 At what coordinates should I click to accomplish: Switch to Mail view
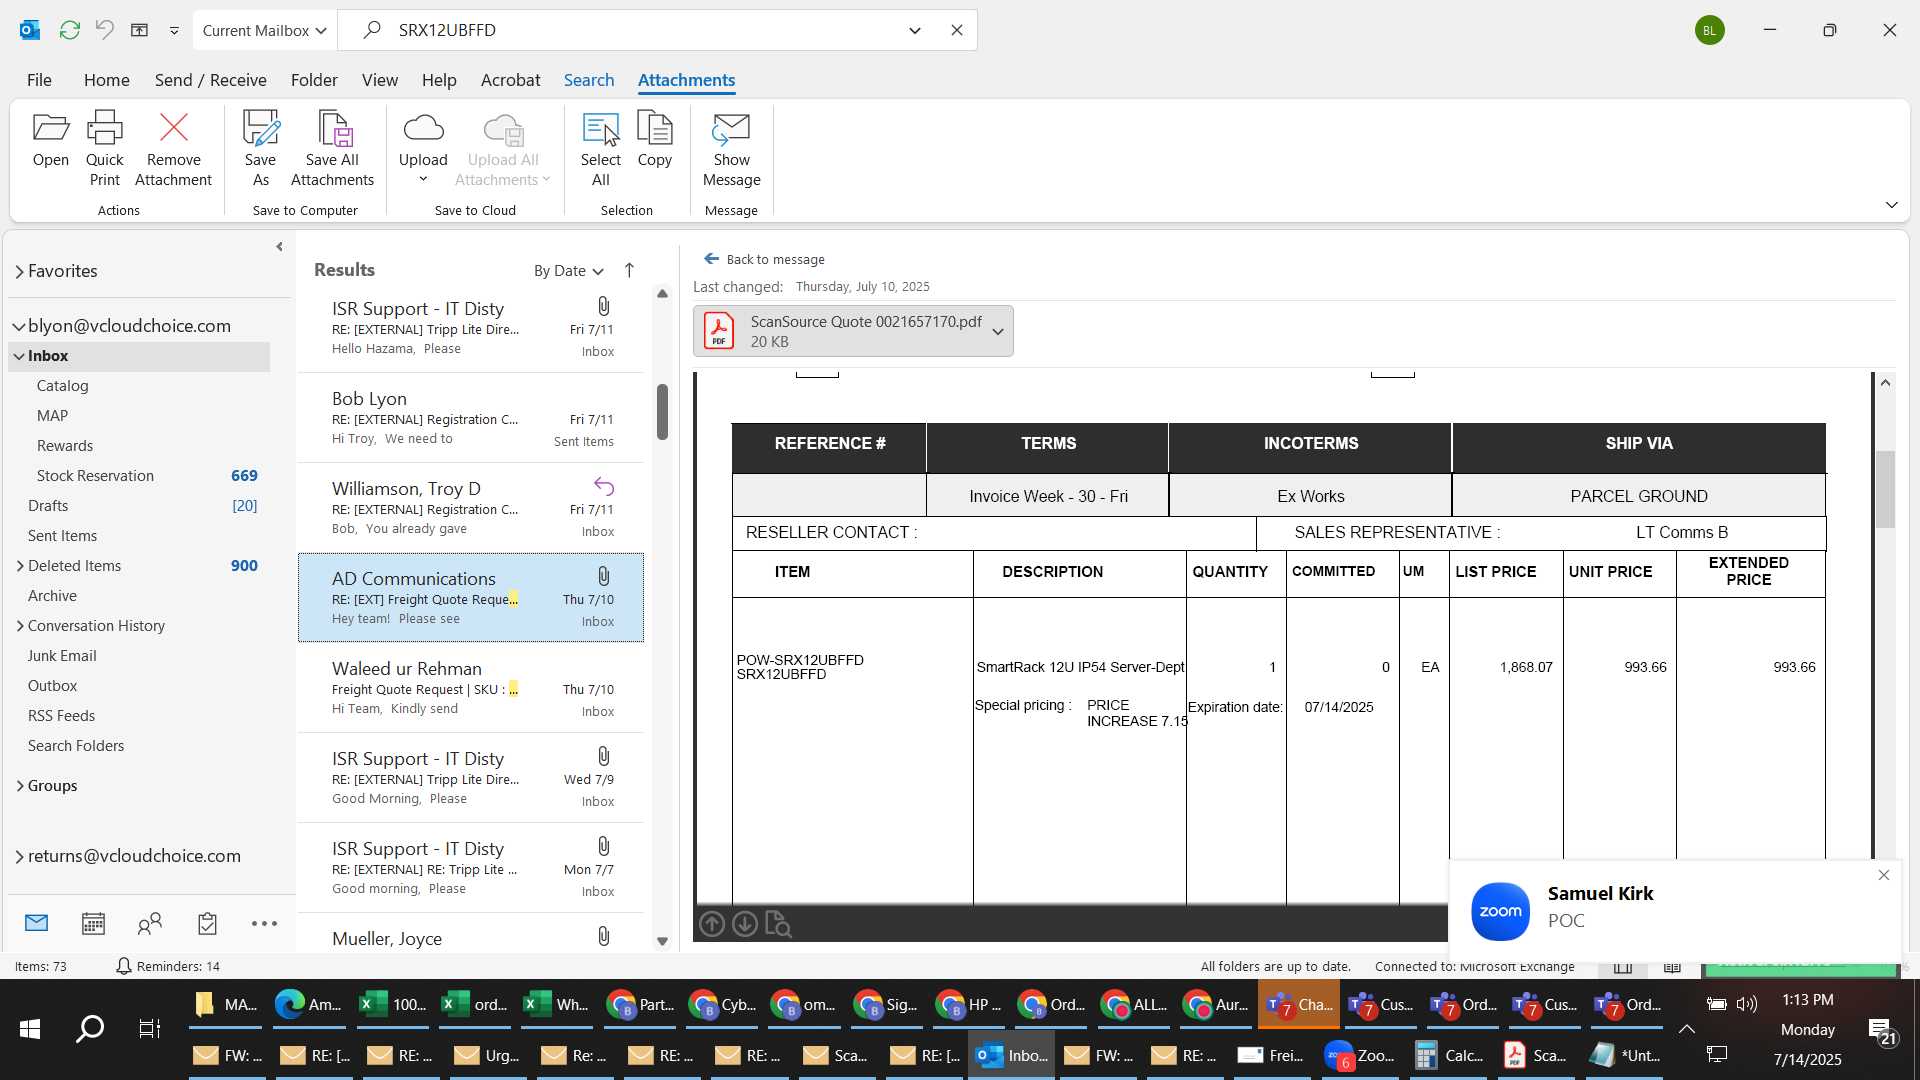[x=37, y=923]
